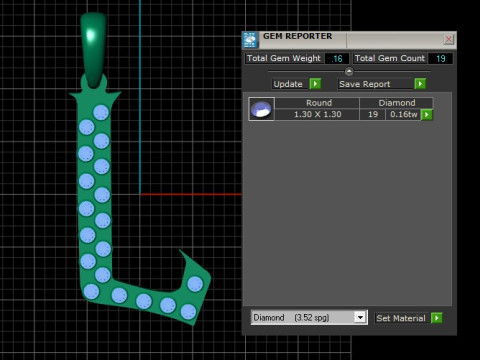Click the "Diamond" cell in report row
Viewport: 480px width, 360px height.
(x=397, y=103)
